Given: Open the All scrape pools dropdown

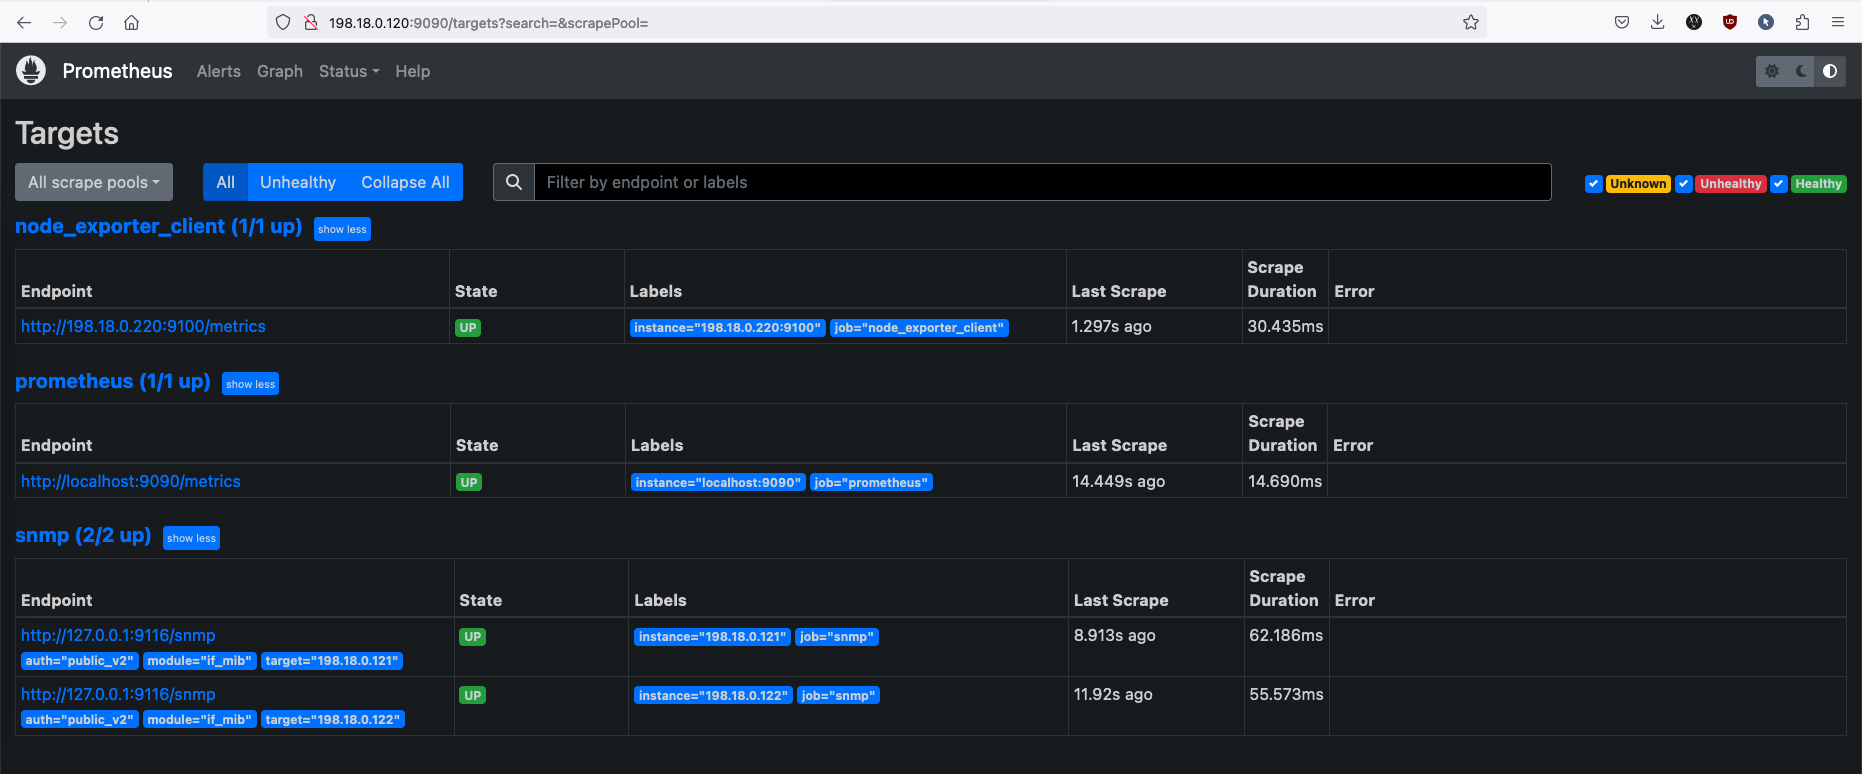Looking at the screenshot, I should [x=94, y=182].
